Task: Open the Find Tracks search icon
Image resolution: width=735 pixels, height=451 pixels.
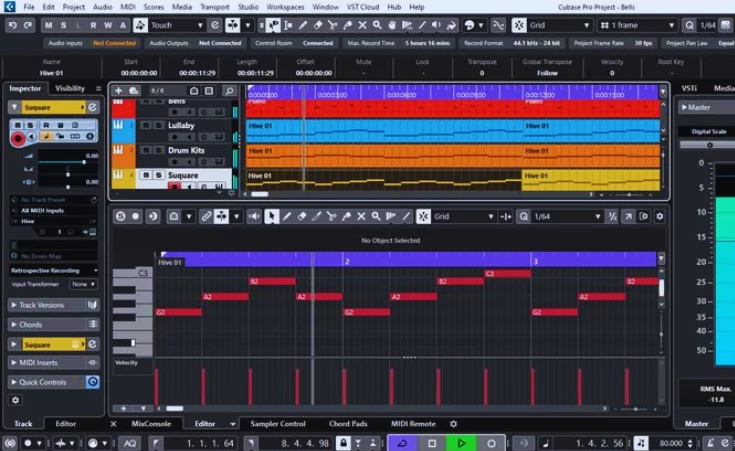Action: (x=229, y=90)
